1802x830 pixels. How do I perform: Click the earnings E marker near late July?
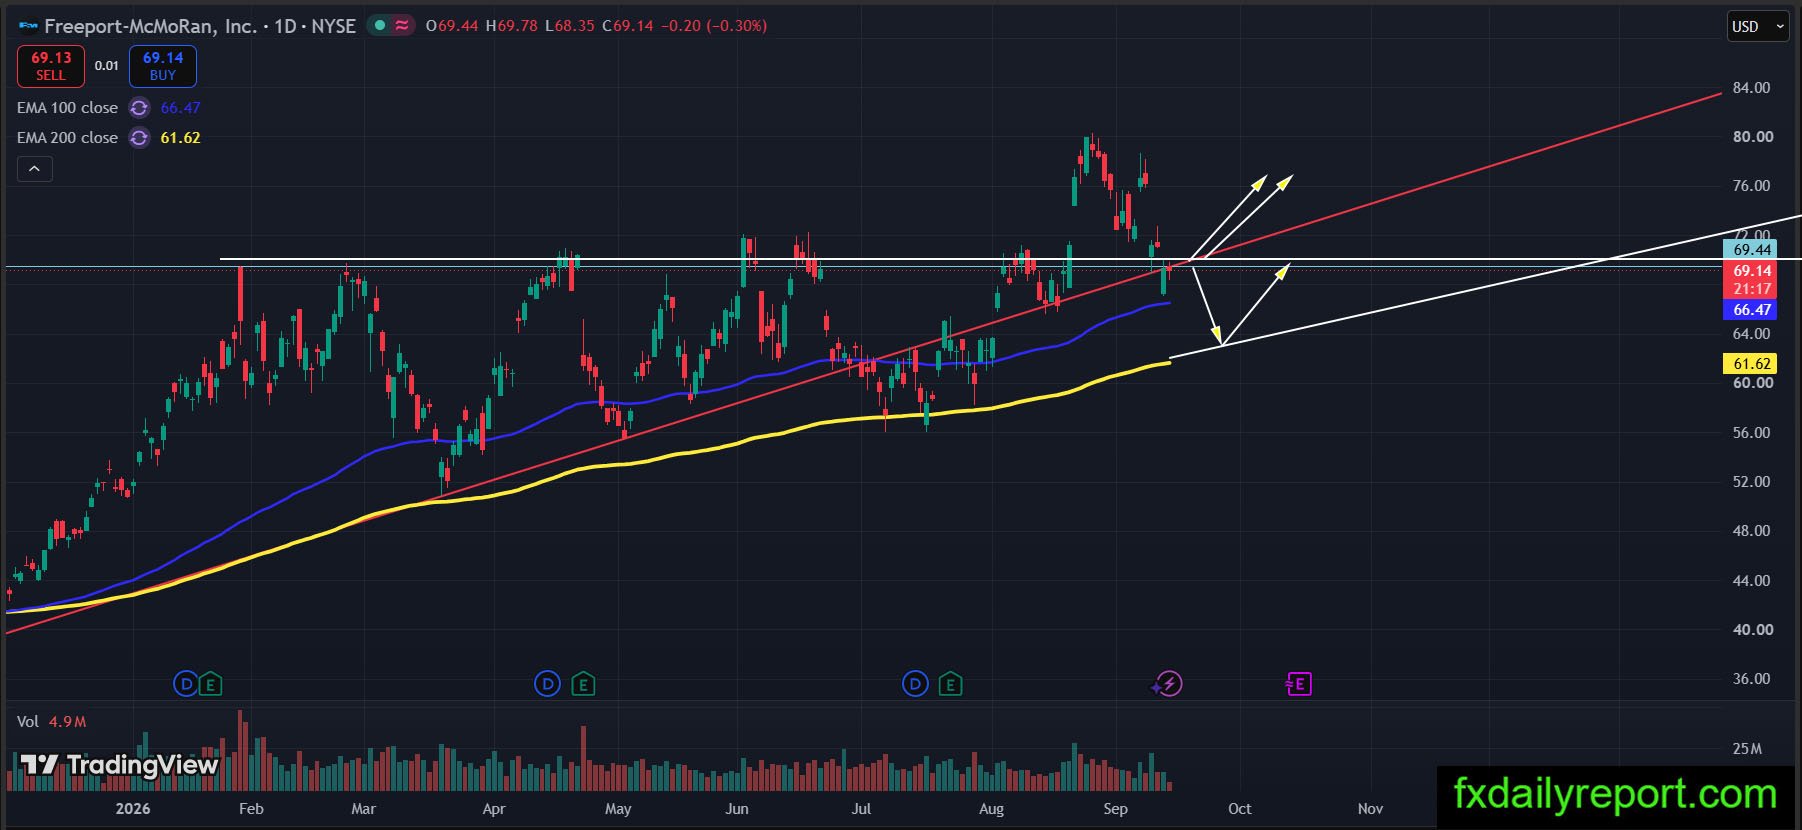click(950, 685)
